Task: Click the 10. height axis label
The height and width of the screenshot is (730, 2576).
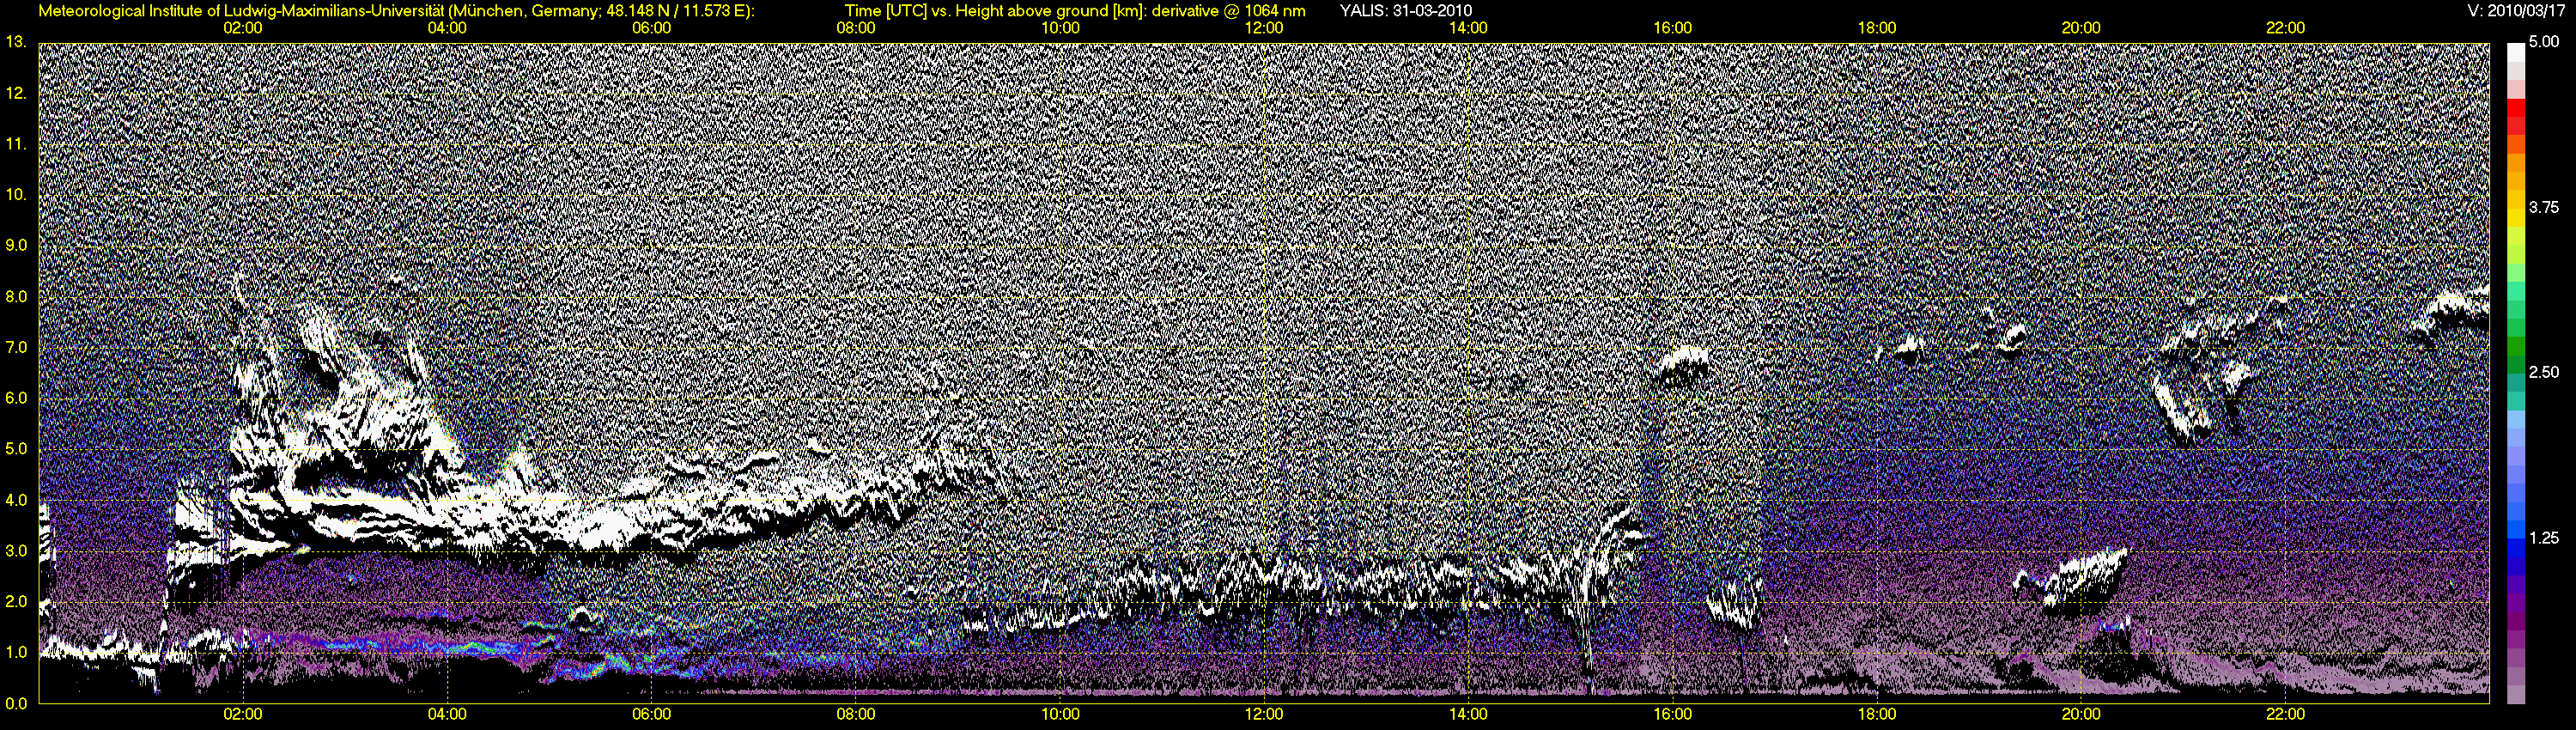Action: pos(15,195)
